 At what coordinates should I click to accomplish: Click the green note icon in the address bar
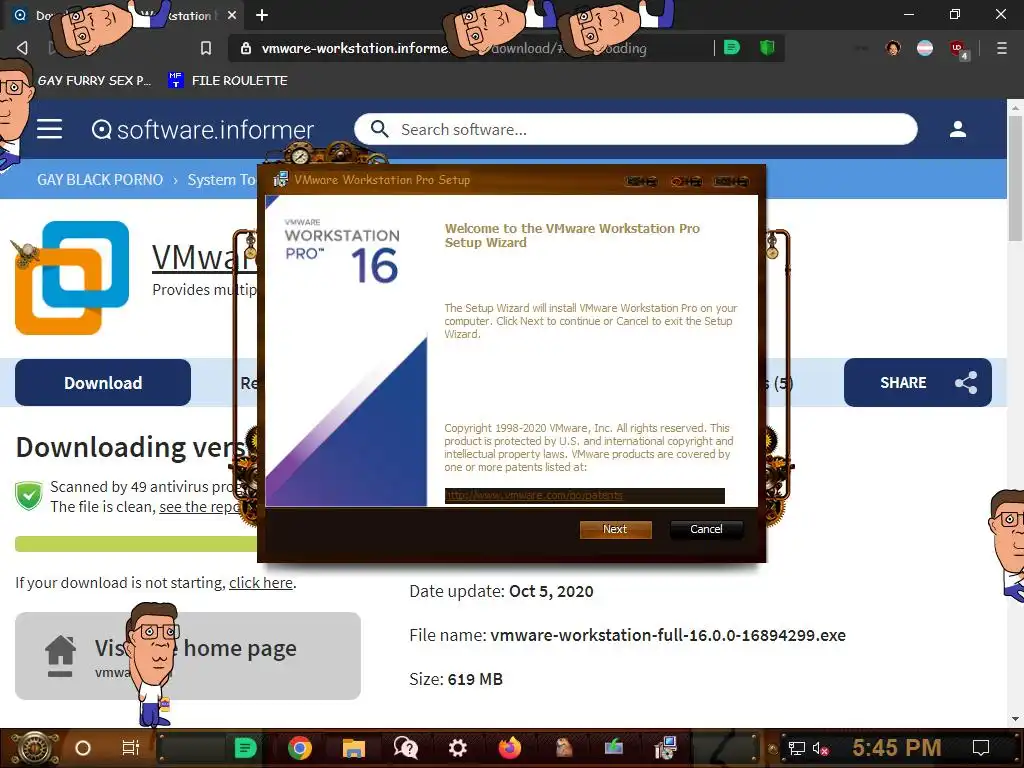[732, 48]
